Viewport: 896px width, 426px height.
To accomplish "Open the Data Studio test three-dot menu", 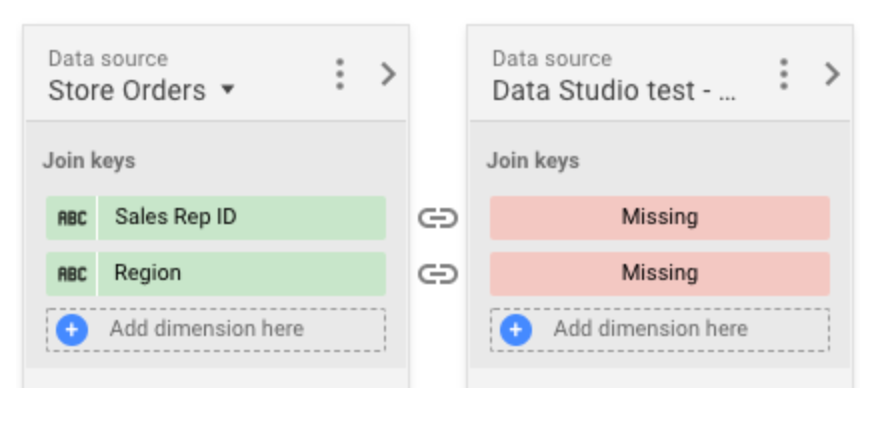I will (x=784, y=74).
